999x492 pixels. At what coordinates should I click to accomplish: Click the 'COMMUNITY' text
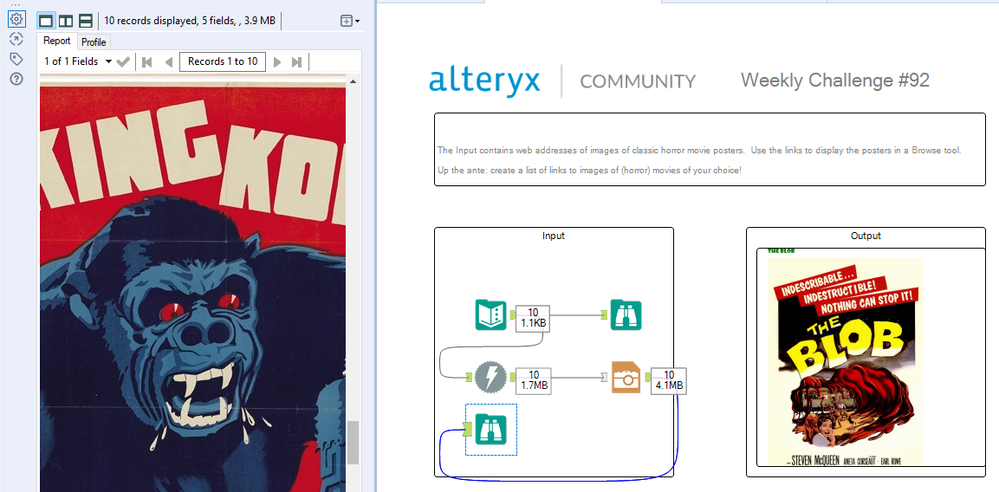click(638, 82)
